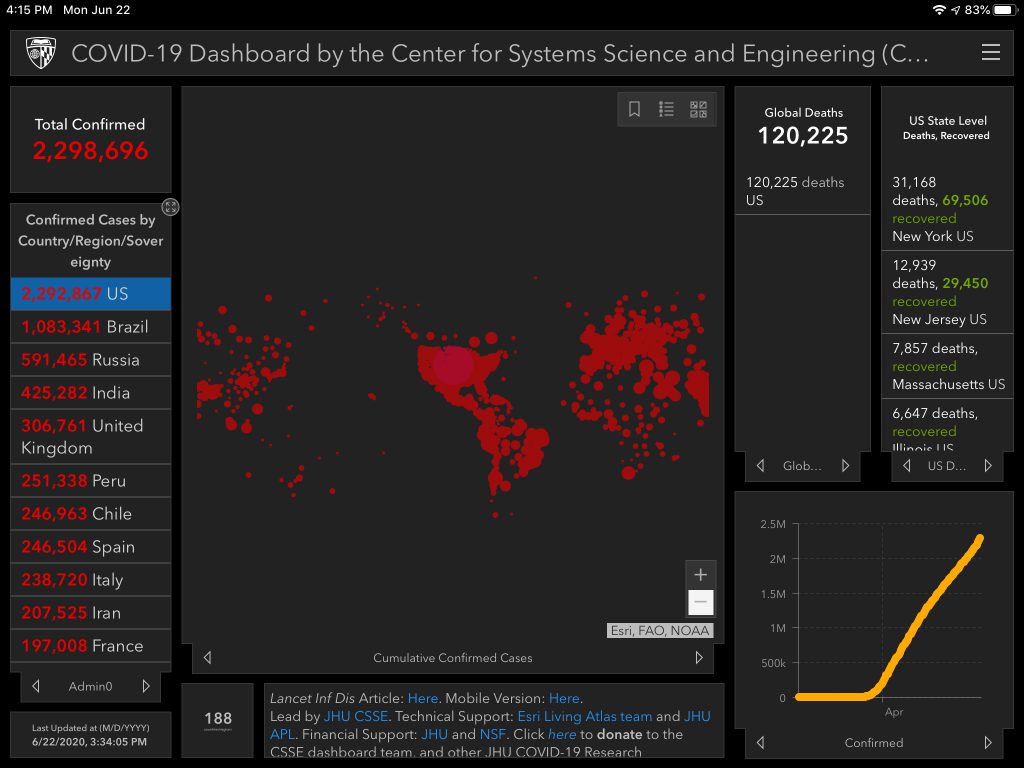Click the Johns Hopkins logo
This screenshot has width=1024, height=768.
41,53
